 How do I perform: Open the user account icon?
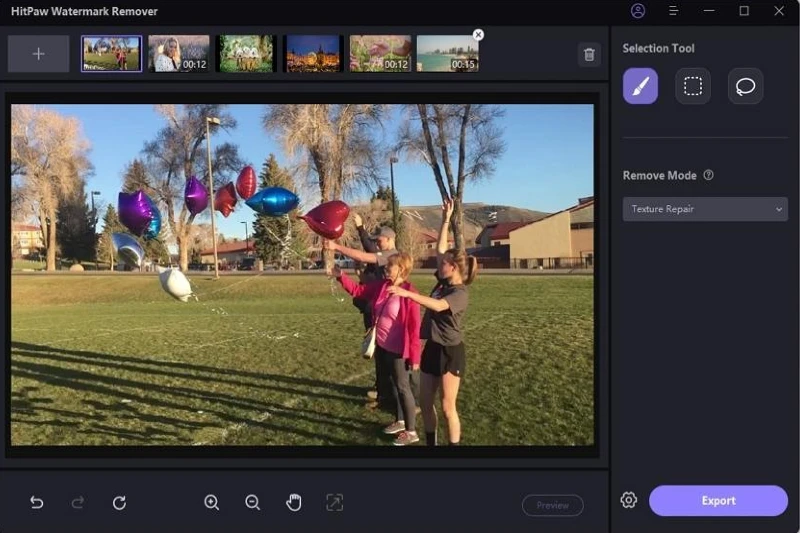(x=638, y=11)
